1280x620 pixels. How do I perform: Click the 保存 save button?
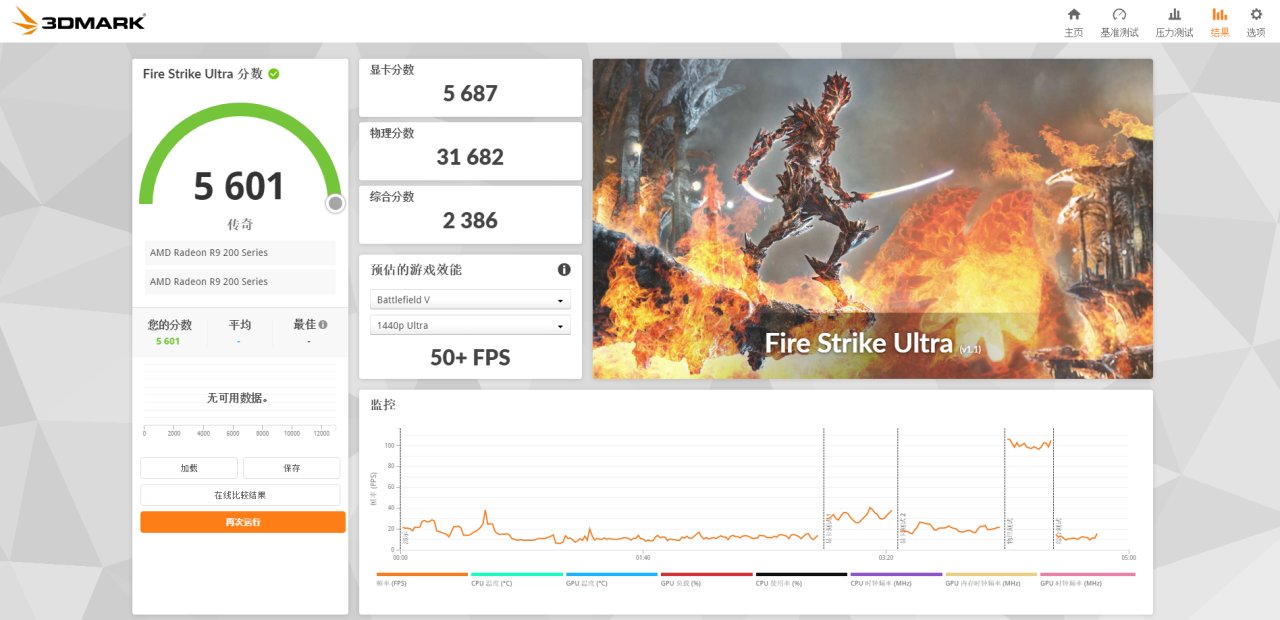click(291, 468)
